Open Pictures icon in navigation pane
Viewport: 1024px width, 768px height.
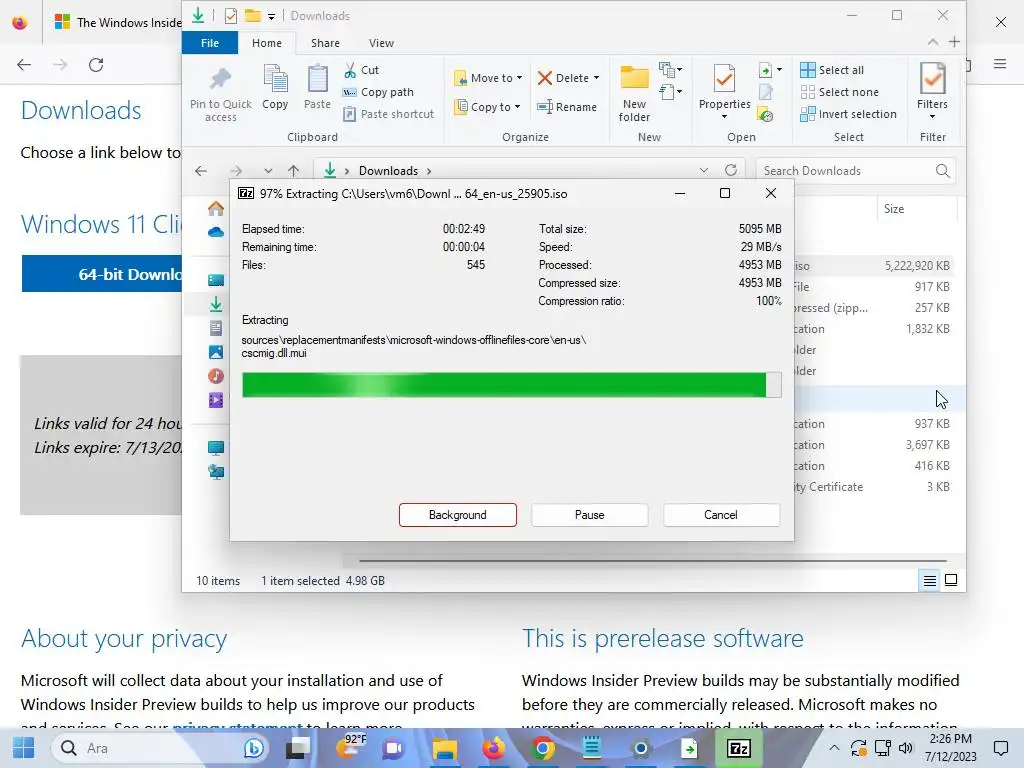tap(216, 352)
